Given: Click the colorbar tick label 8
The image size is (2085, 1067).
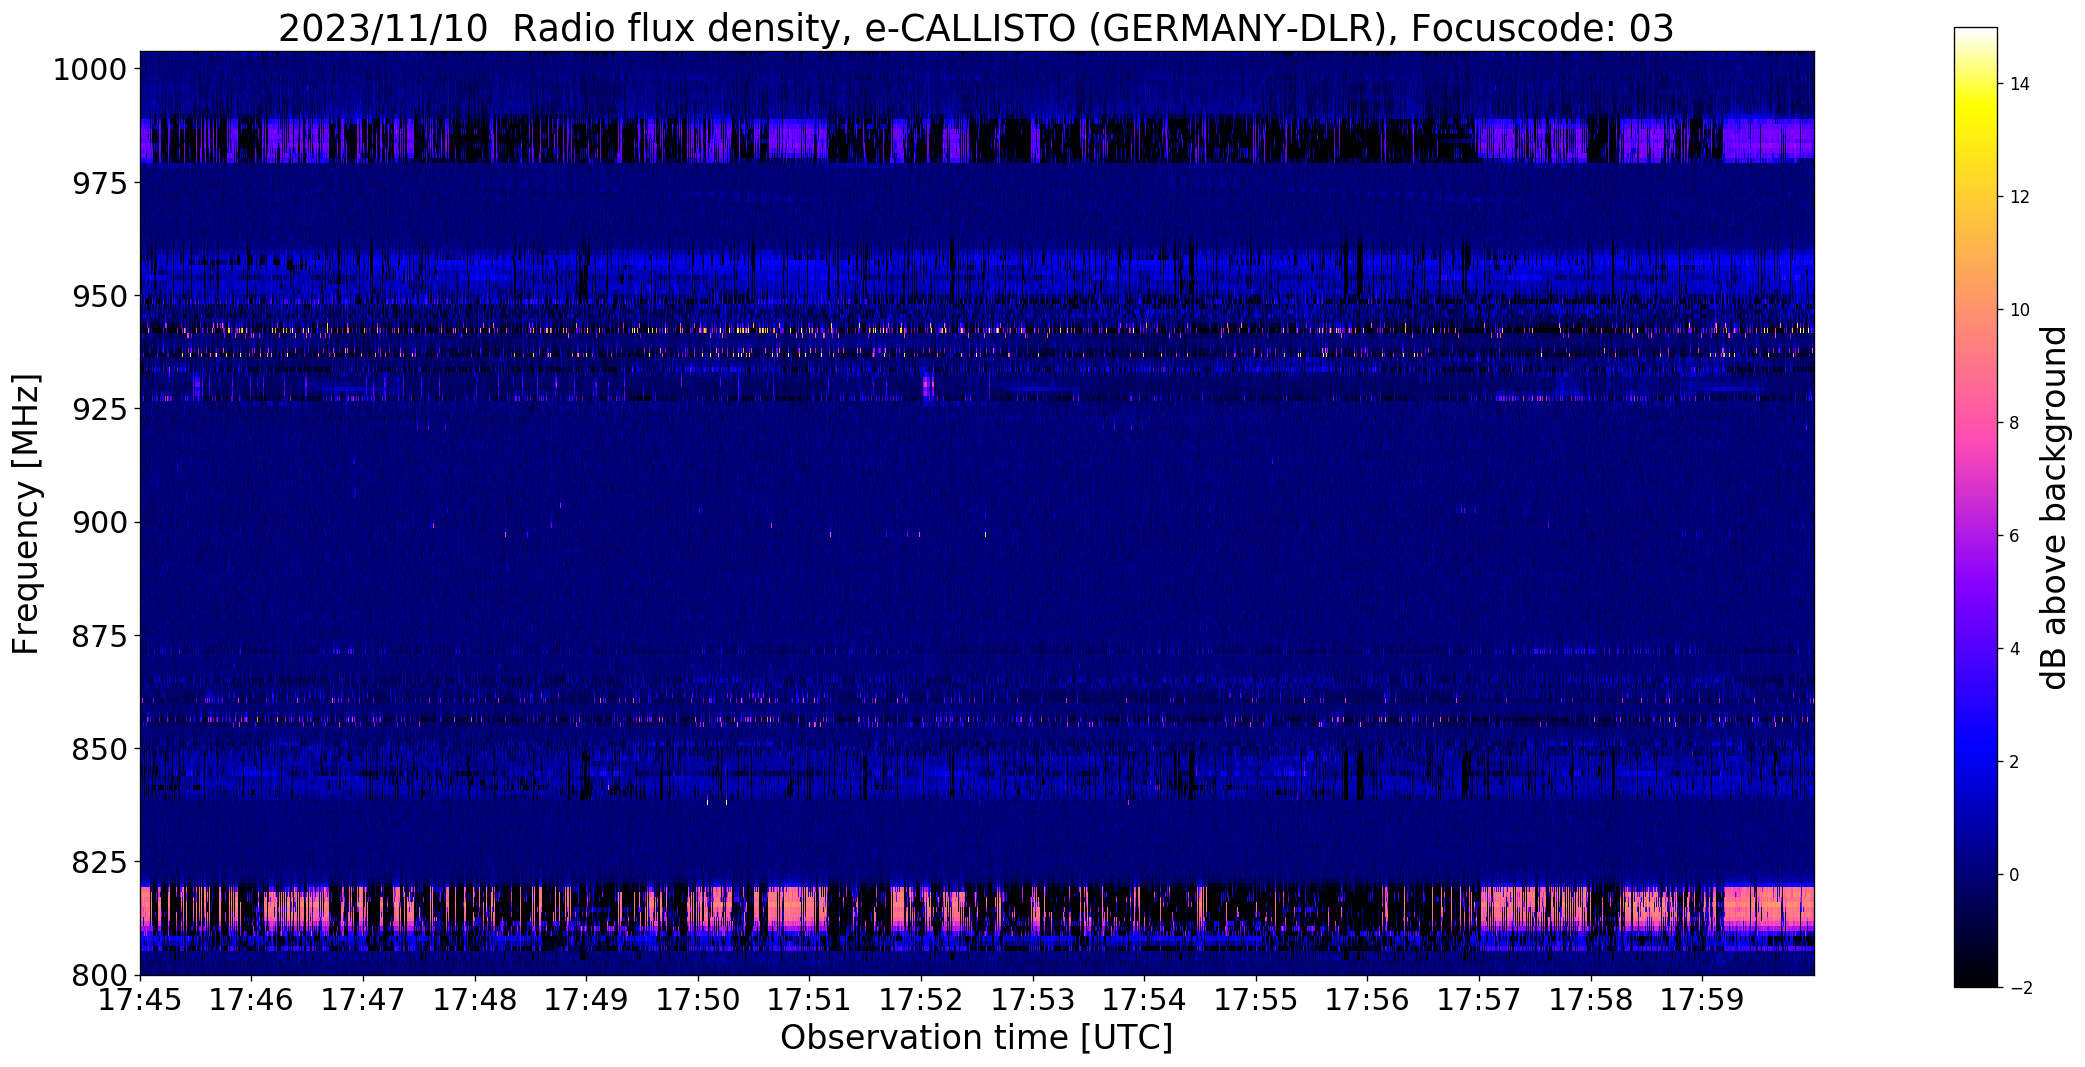Looking at the screenshot, I should tap(2015, 423).
